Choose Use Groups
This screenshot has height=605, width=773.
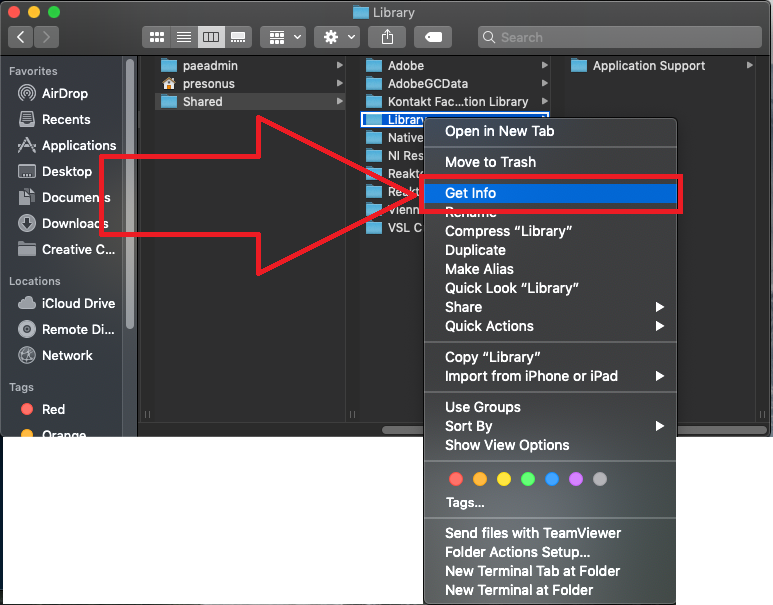click(550, 407)
